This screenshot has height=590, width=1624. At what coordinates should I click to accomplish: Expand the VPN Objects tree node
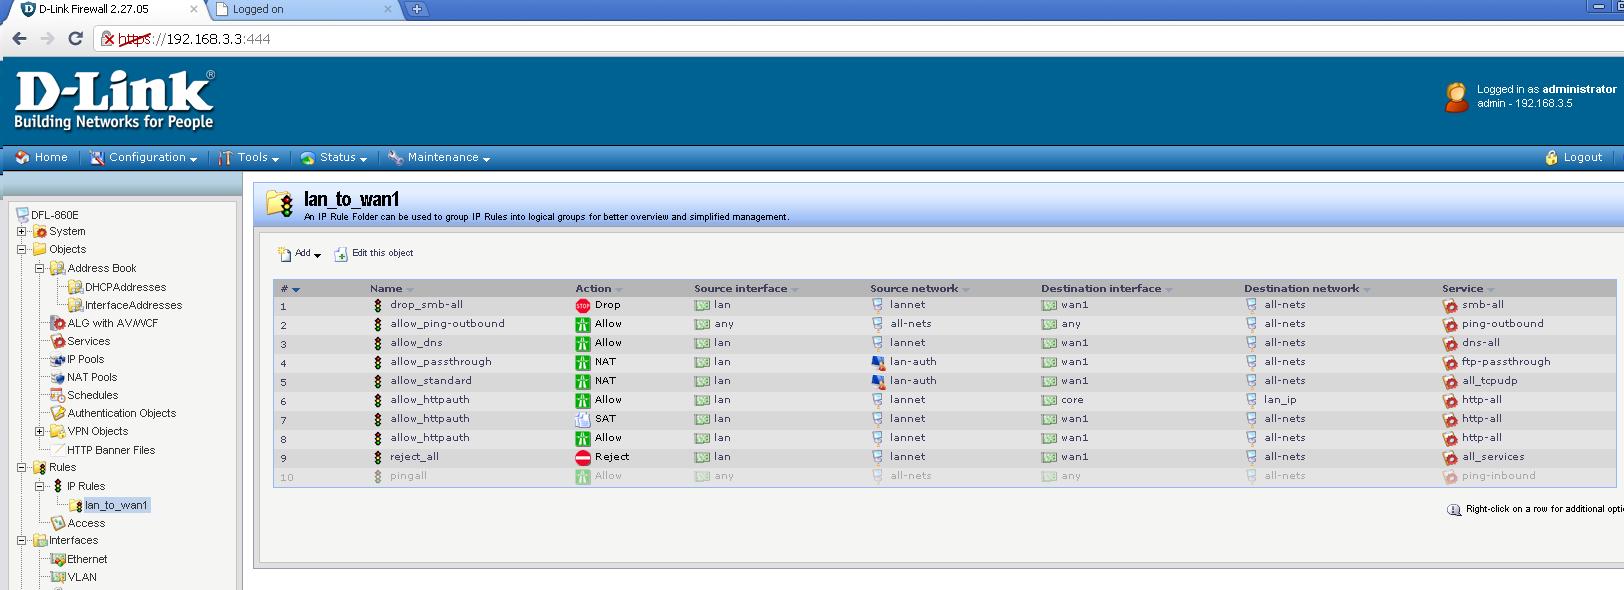point(40,431)
